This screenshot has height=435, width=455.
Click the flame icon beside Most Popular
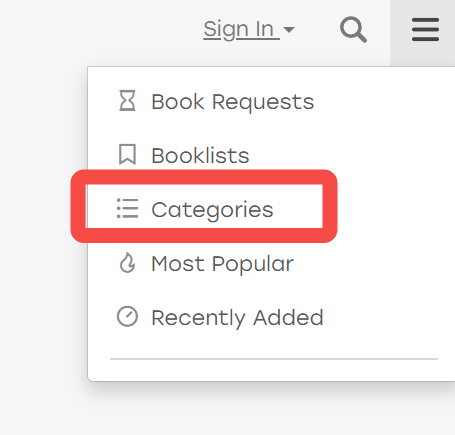tap(127, 262)
